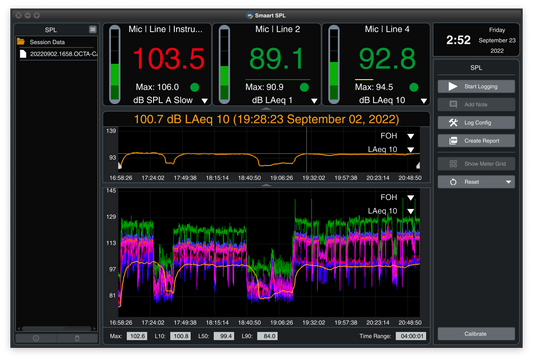Click the level bar of Mic Line 2

tap(224, 64)
